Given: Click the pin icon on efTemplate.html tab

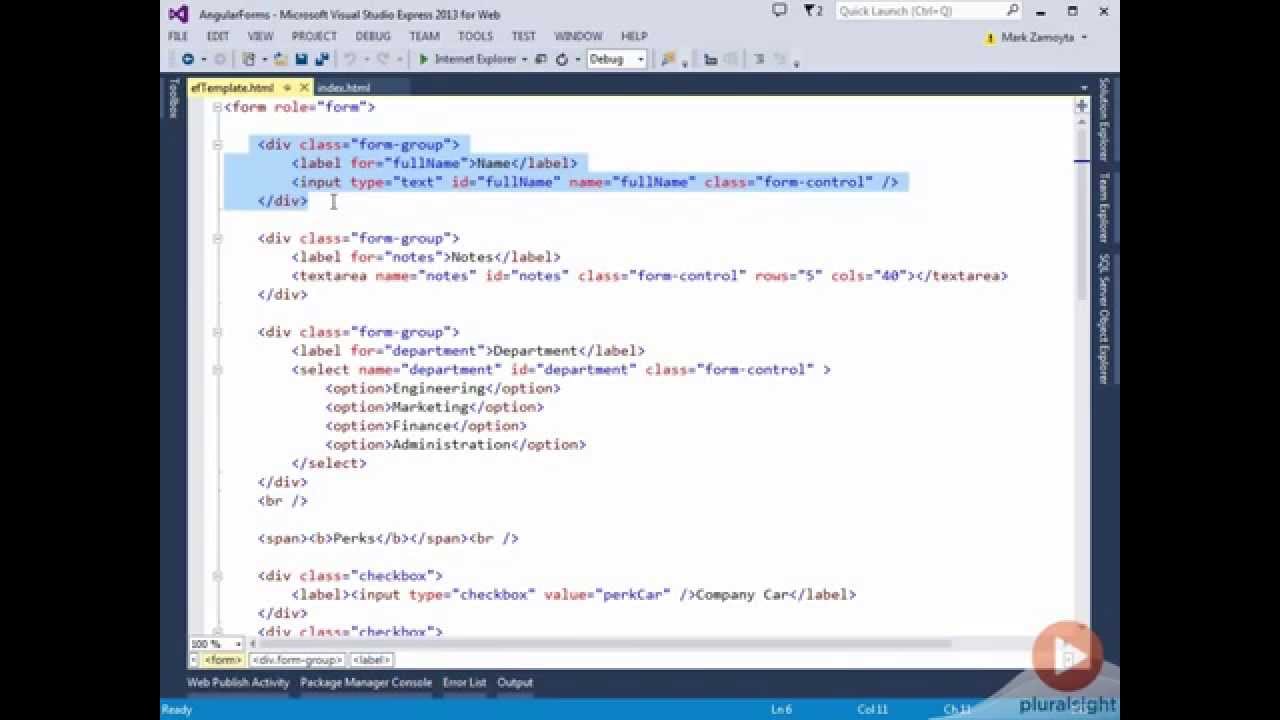Looking at the screenshot, I should (x=286, y=88).
